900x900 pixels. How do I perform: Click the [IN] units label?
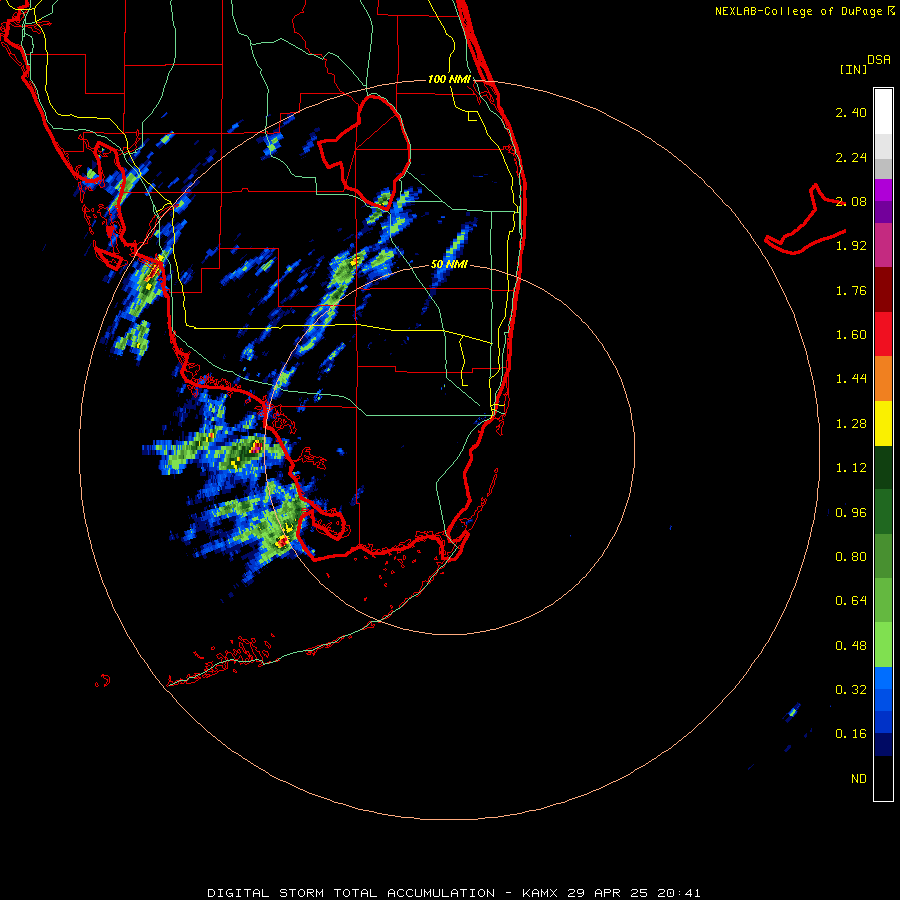854,69
